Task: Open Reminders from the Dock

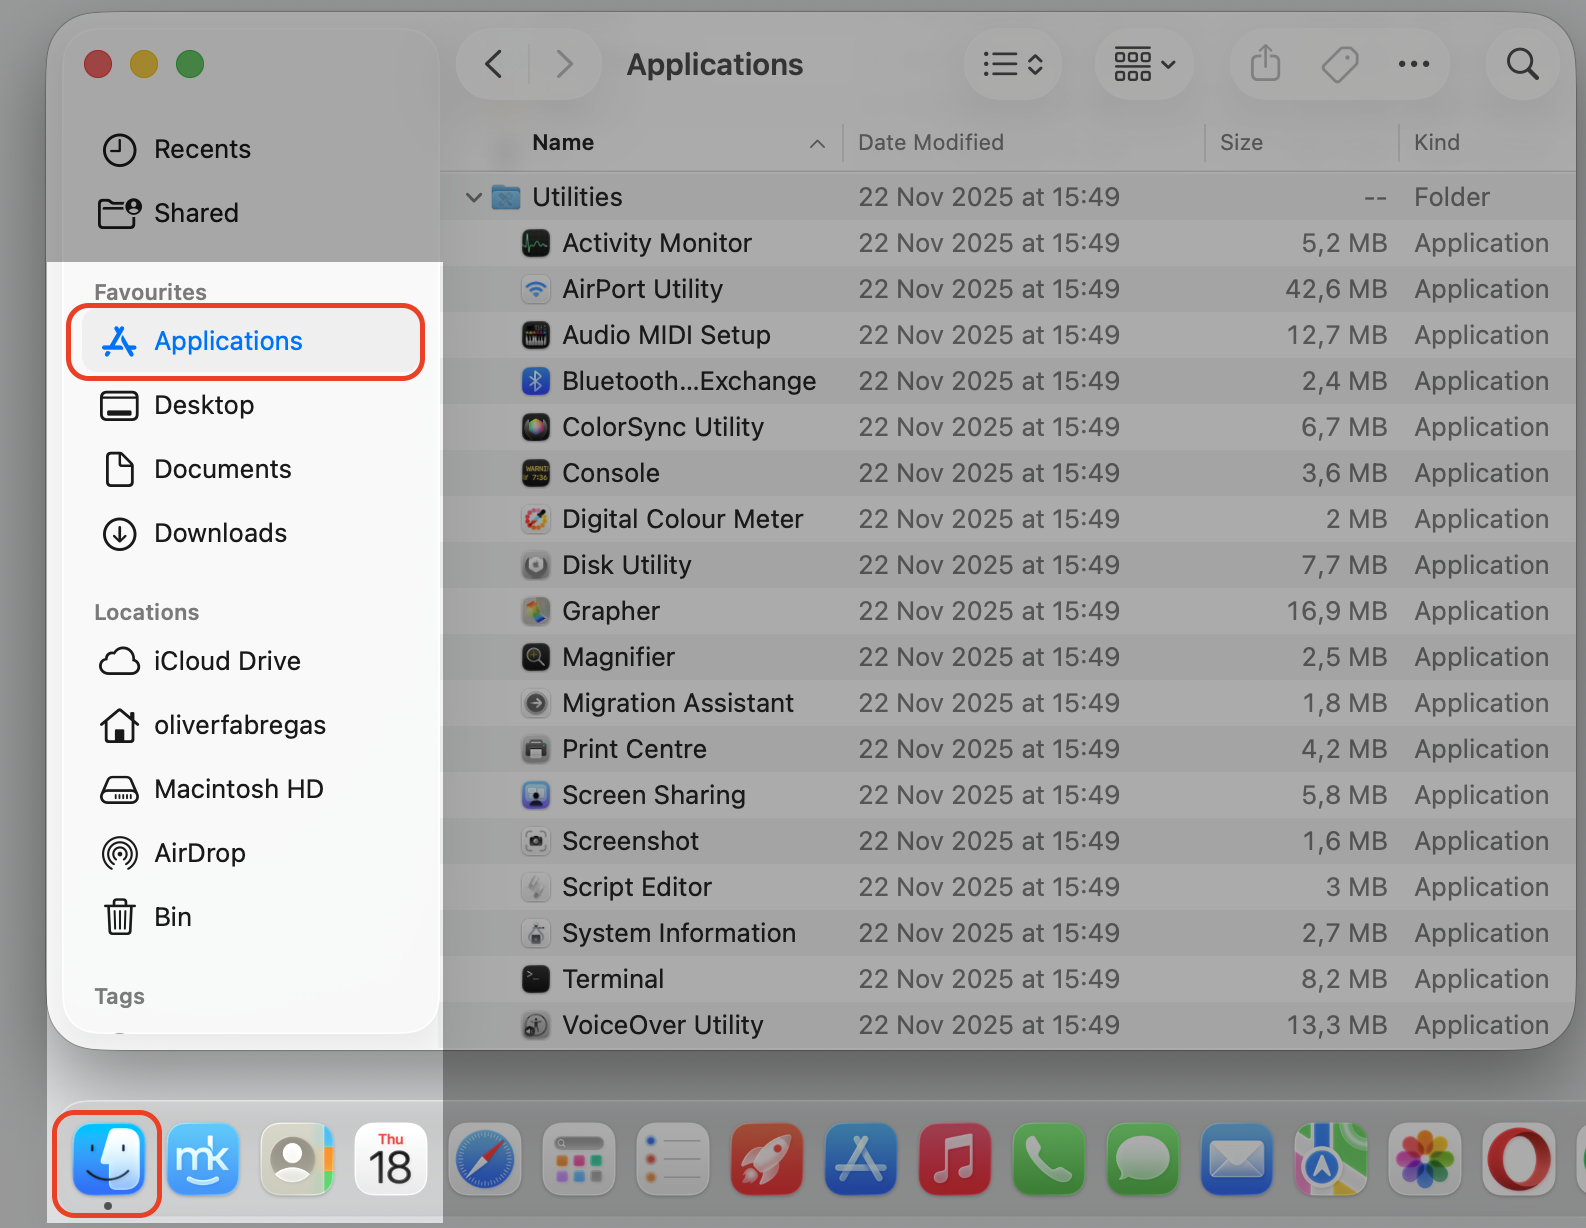Action: [673, 1160]
